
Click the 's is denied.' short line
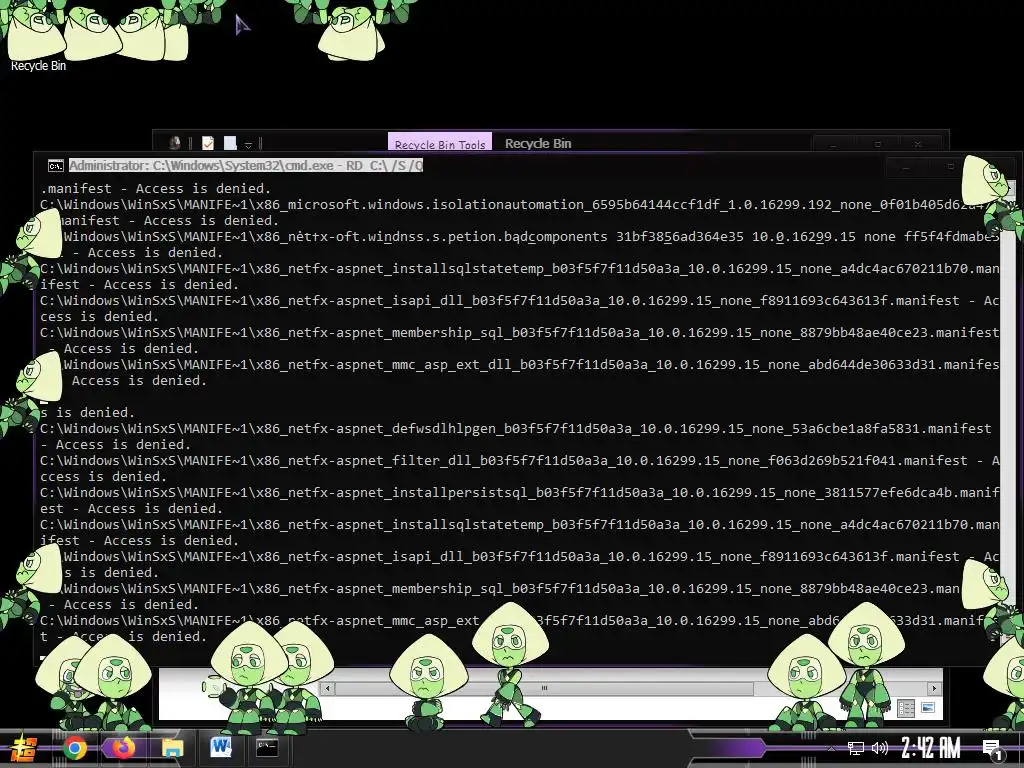[88, 413]
